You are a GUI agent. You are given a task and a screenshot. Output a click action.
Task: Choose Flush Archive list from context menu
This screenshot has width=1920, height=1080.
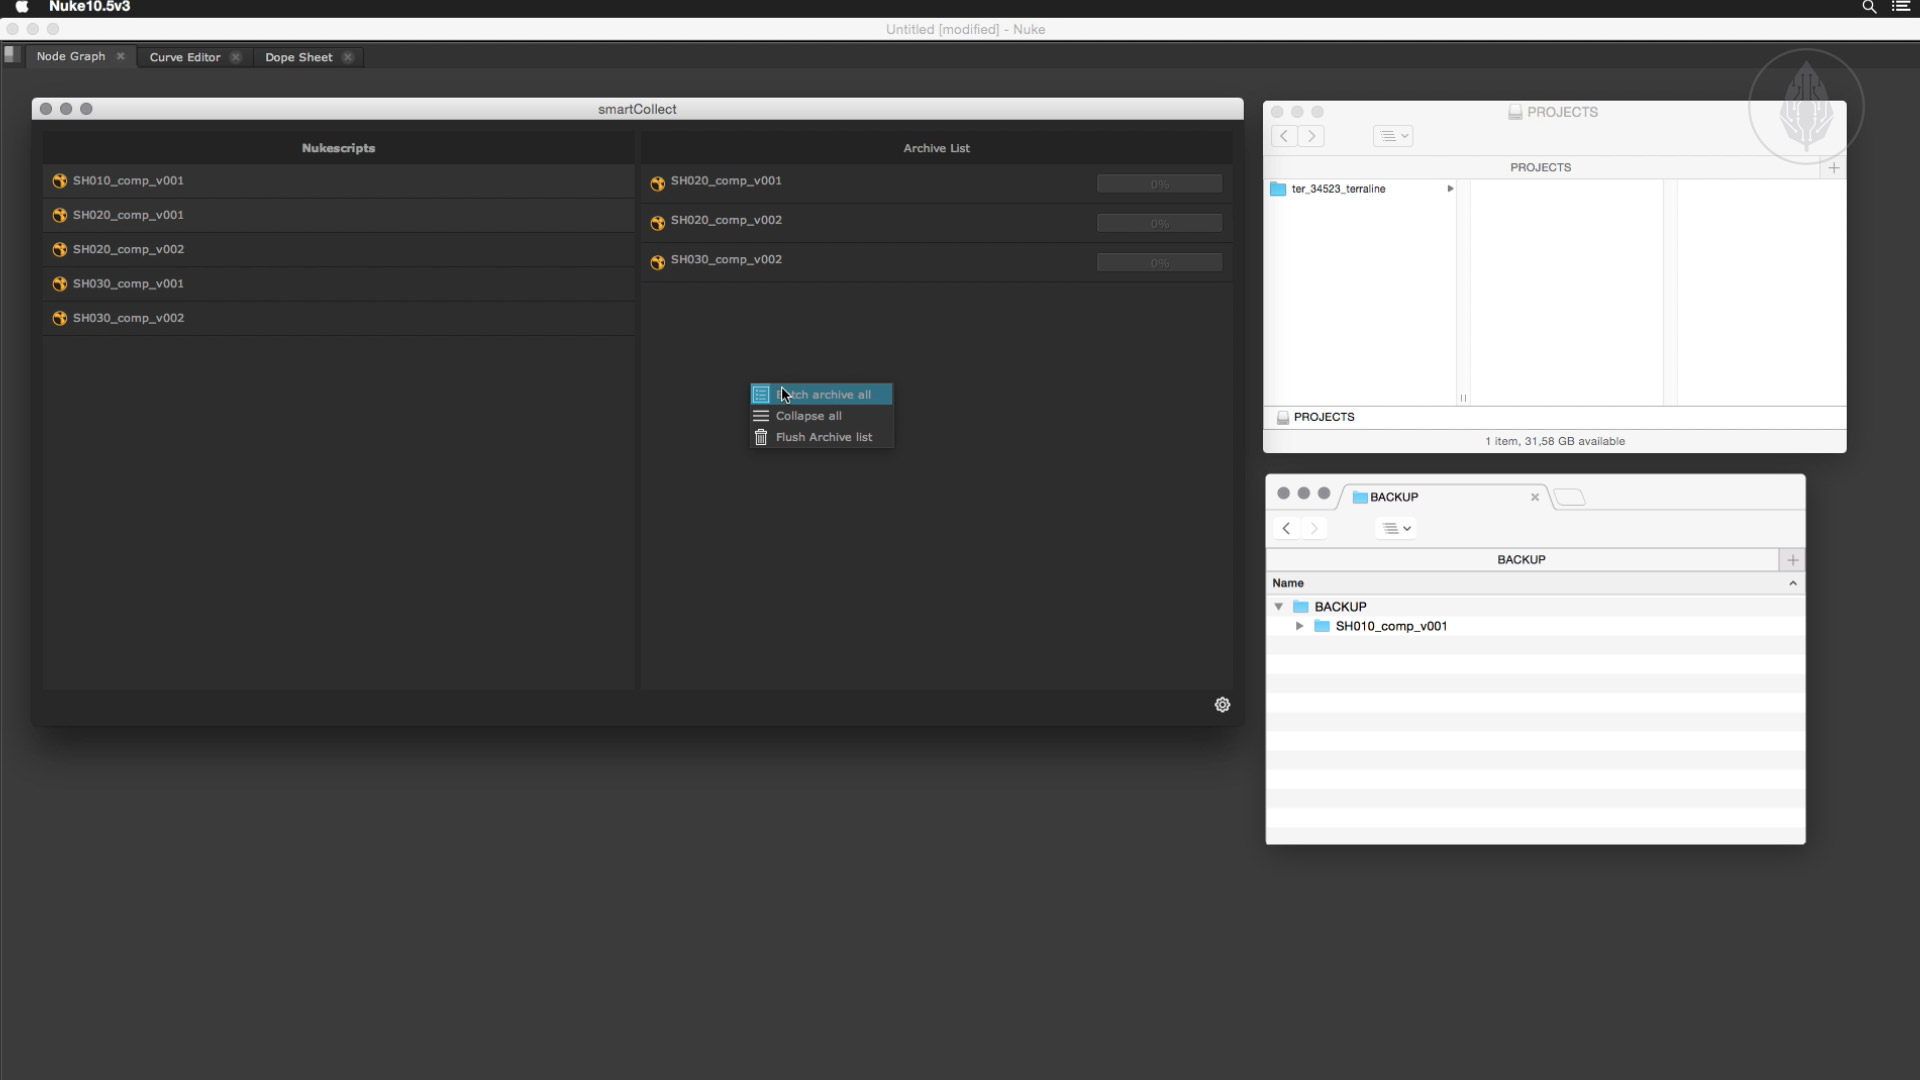[822, 437]
